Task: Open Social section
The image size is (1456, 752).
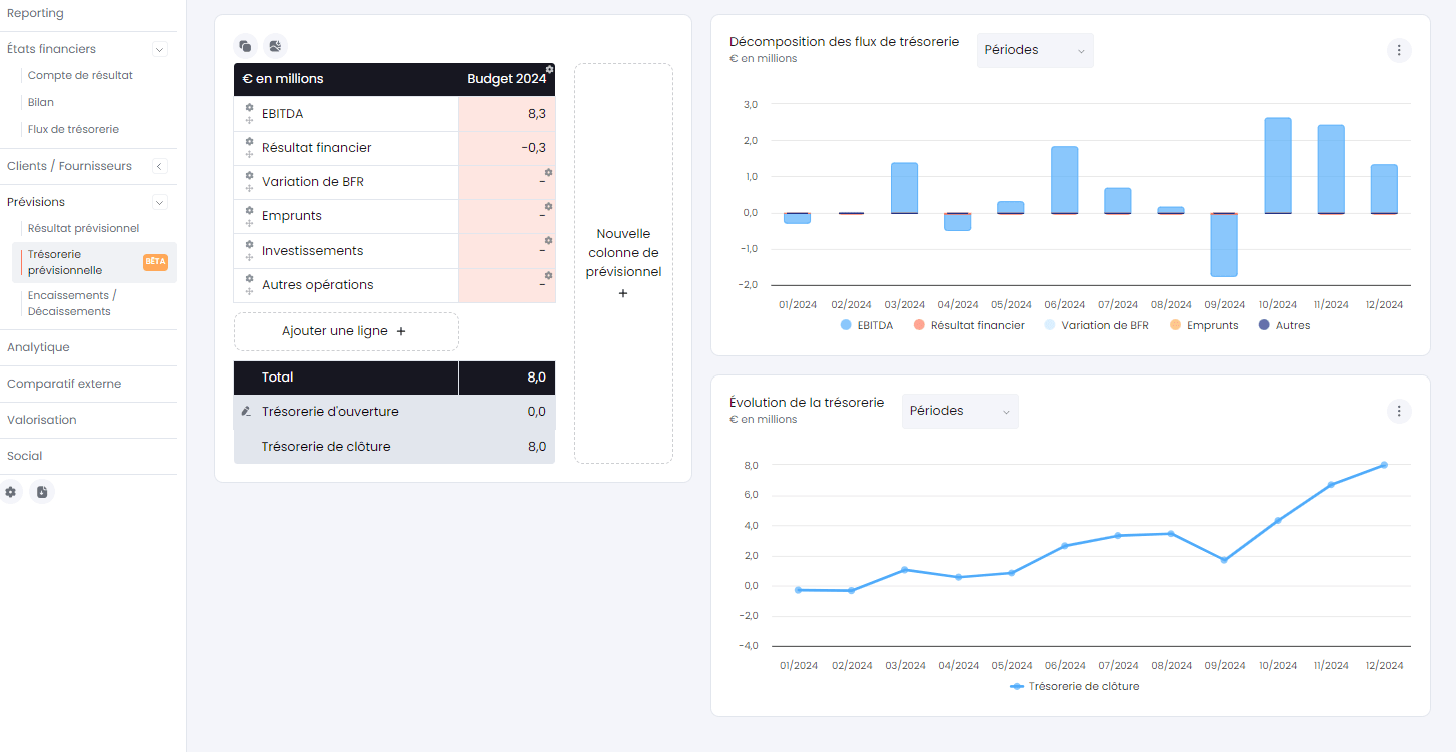Action: point(25,456)
